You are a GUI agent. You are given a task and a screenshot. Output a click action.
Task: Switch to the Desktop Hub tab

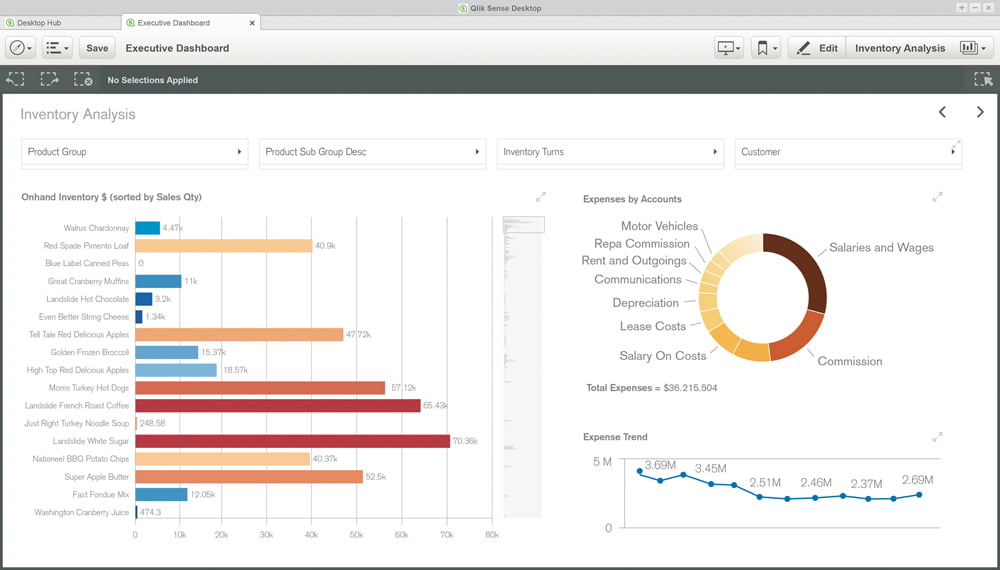click(60, 22)
